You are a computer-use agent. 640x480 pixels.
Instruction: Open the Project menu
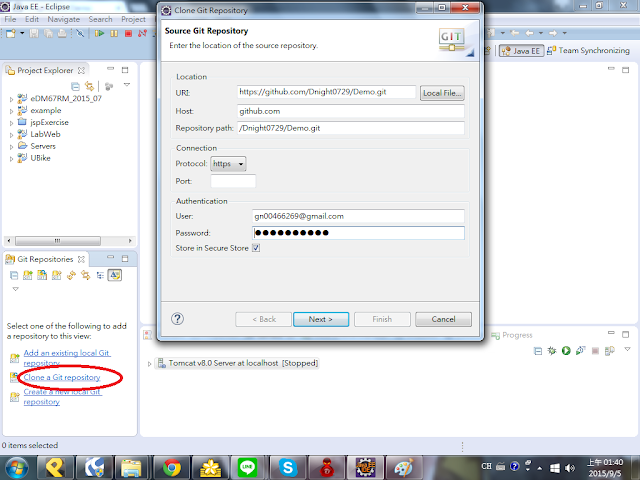pos(133,19)
